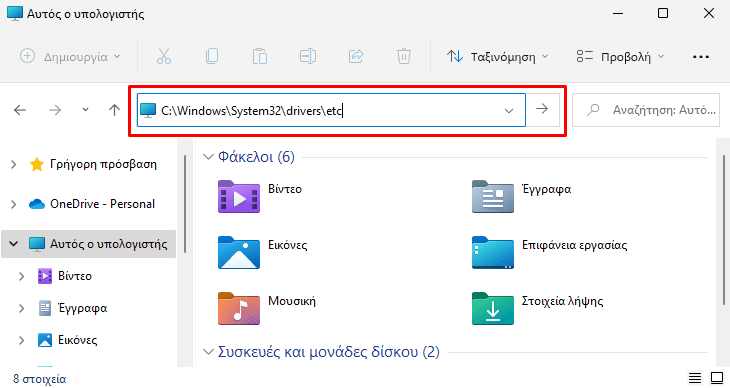Click the go-to arrow beside address bar
The width and height of the screenshot is (730, 388).
[542, 109]
